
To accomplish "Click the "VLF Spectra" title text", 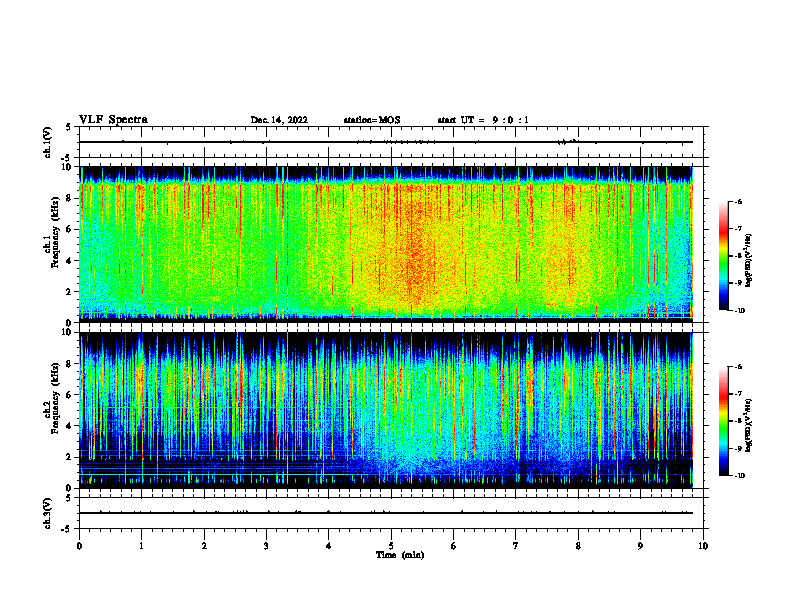I will pos(113,120).
